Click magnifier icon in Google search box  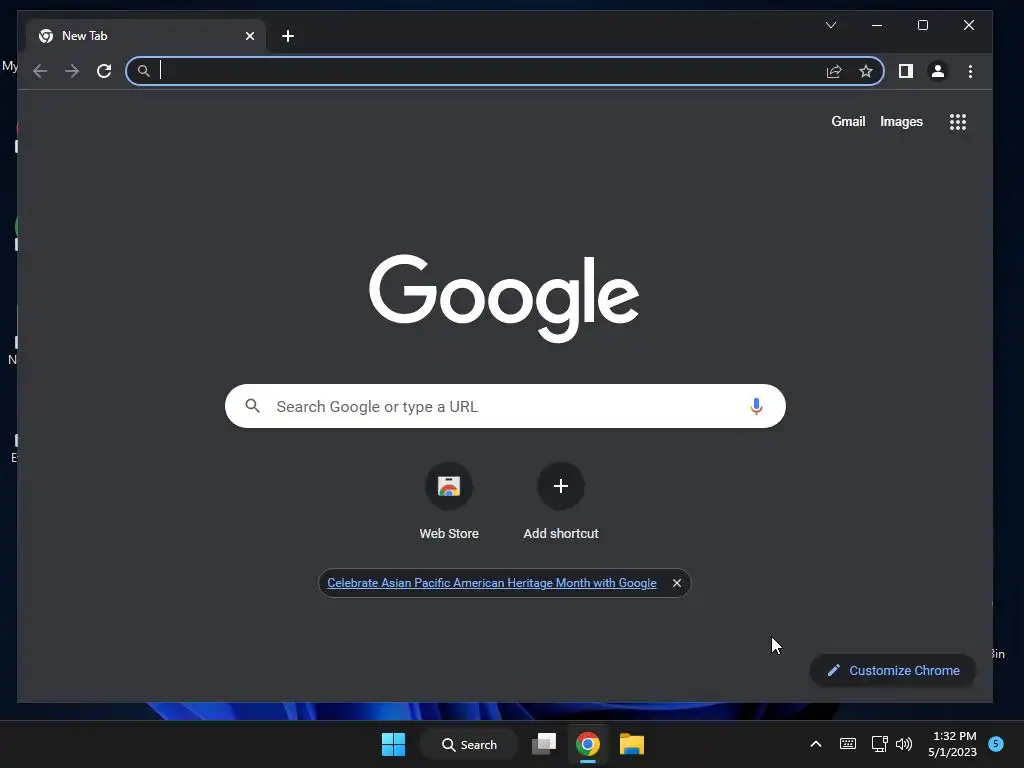(x=253, y=406)
